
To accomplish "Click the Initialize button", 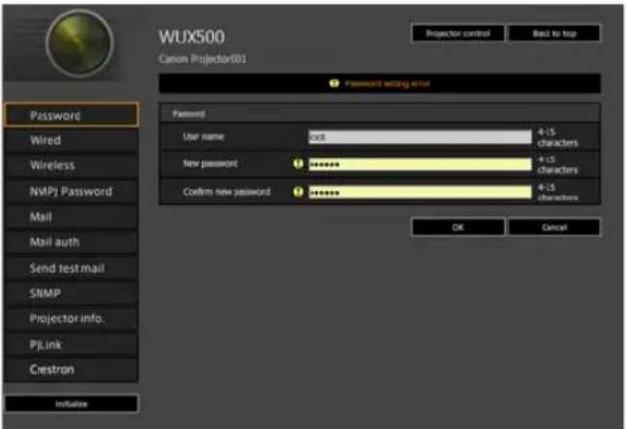I will point(71,404).
